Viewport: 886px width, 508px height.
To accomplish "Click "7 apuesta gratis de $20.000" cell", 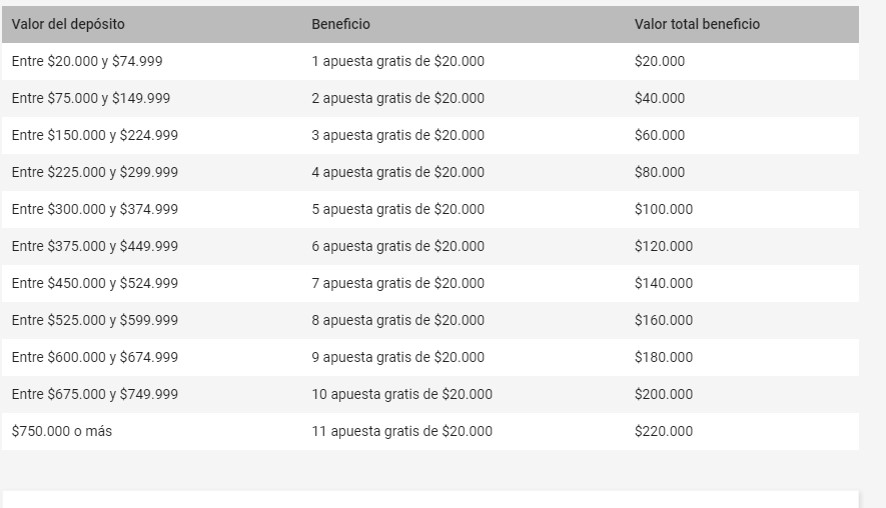I will coord(397,283).
